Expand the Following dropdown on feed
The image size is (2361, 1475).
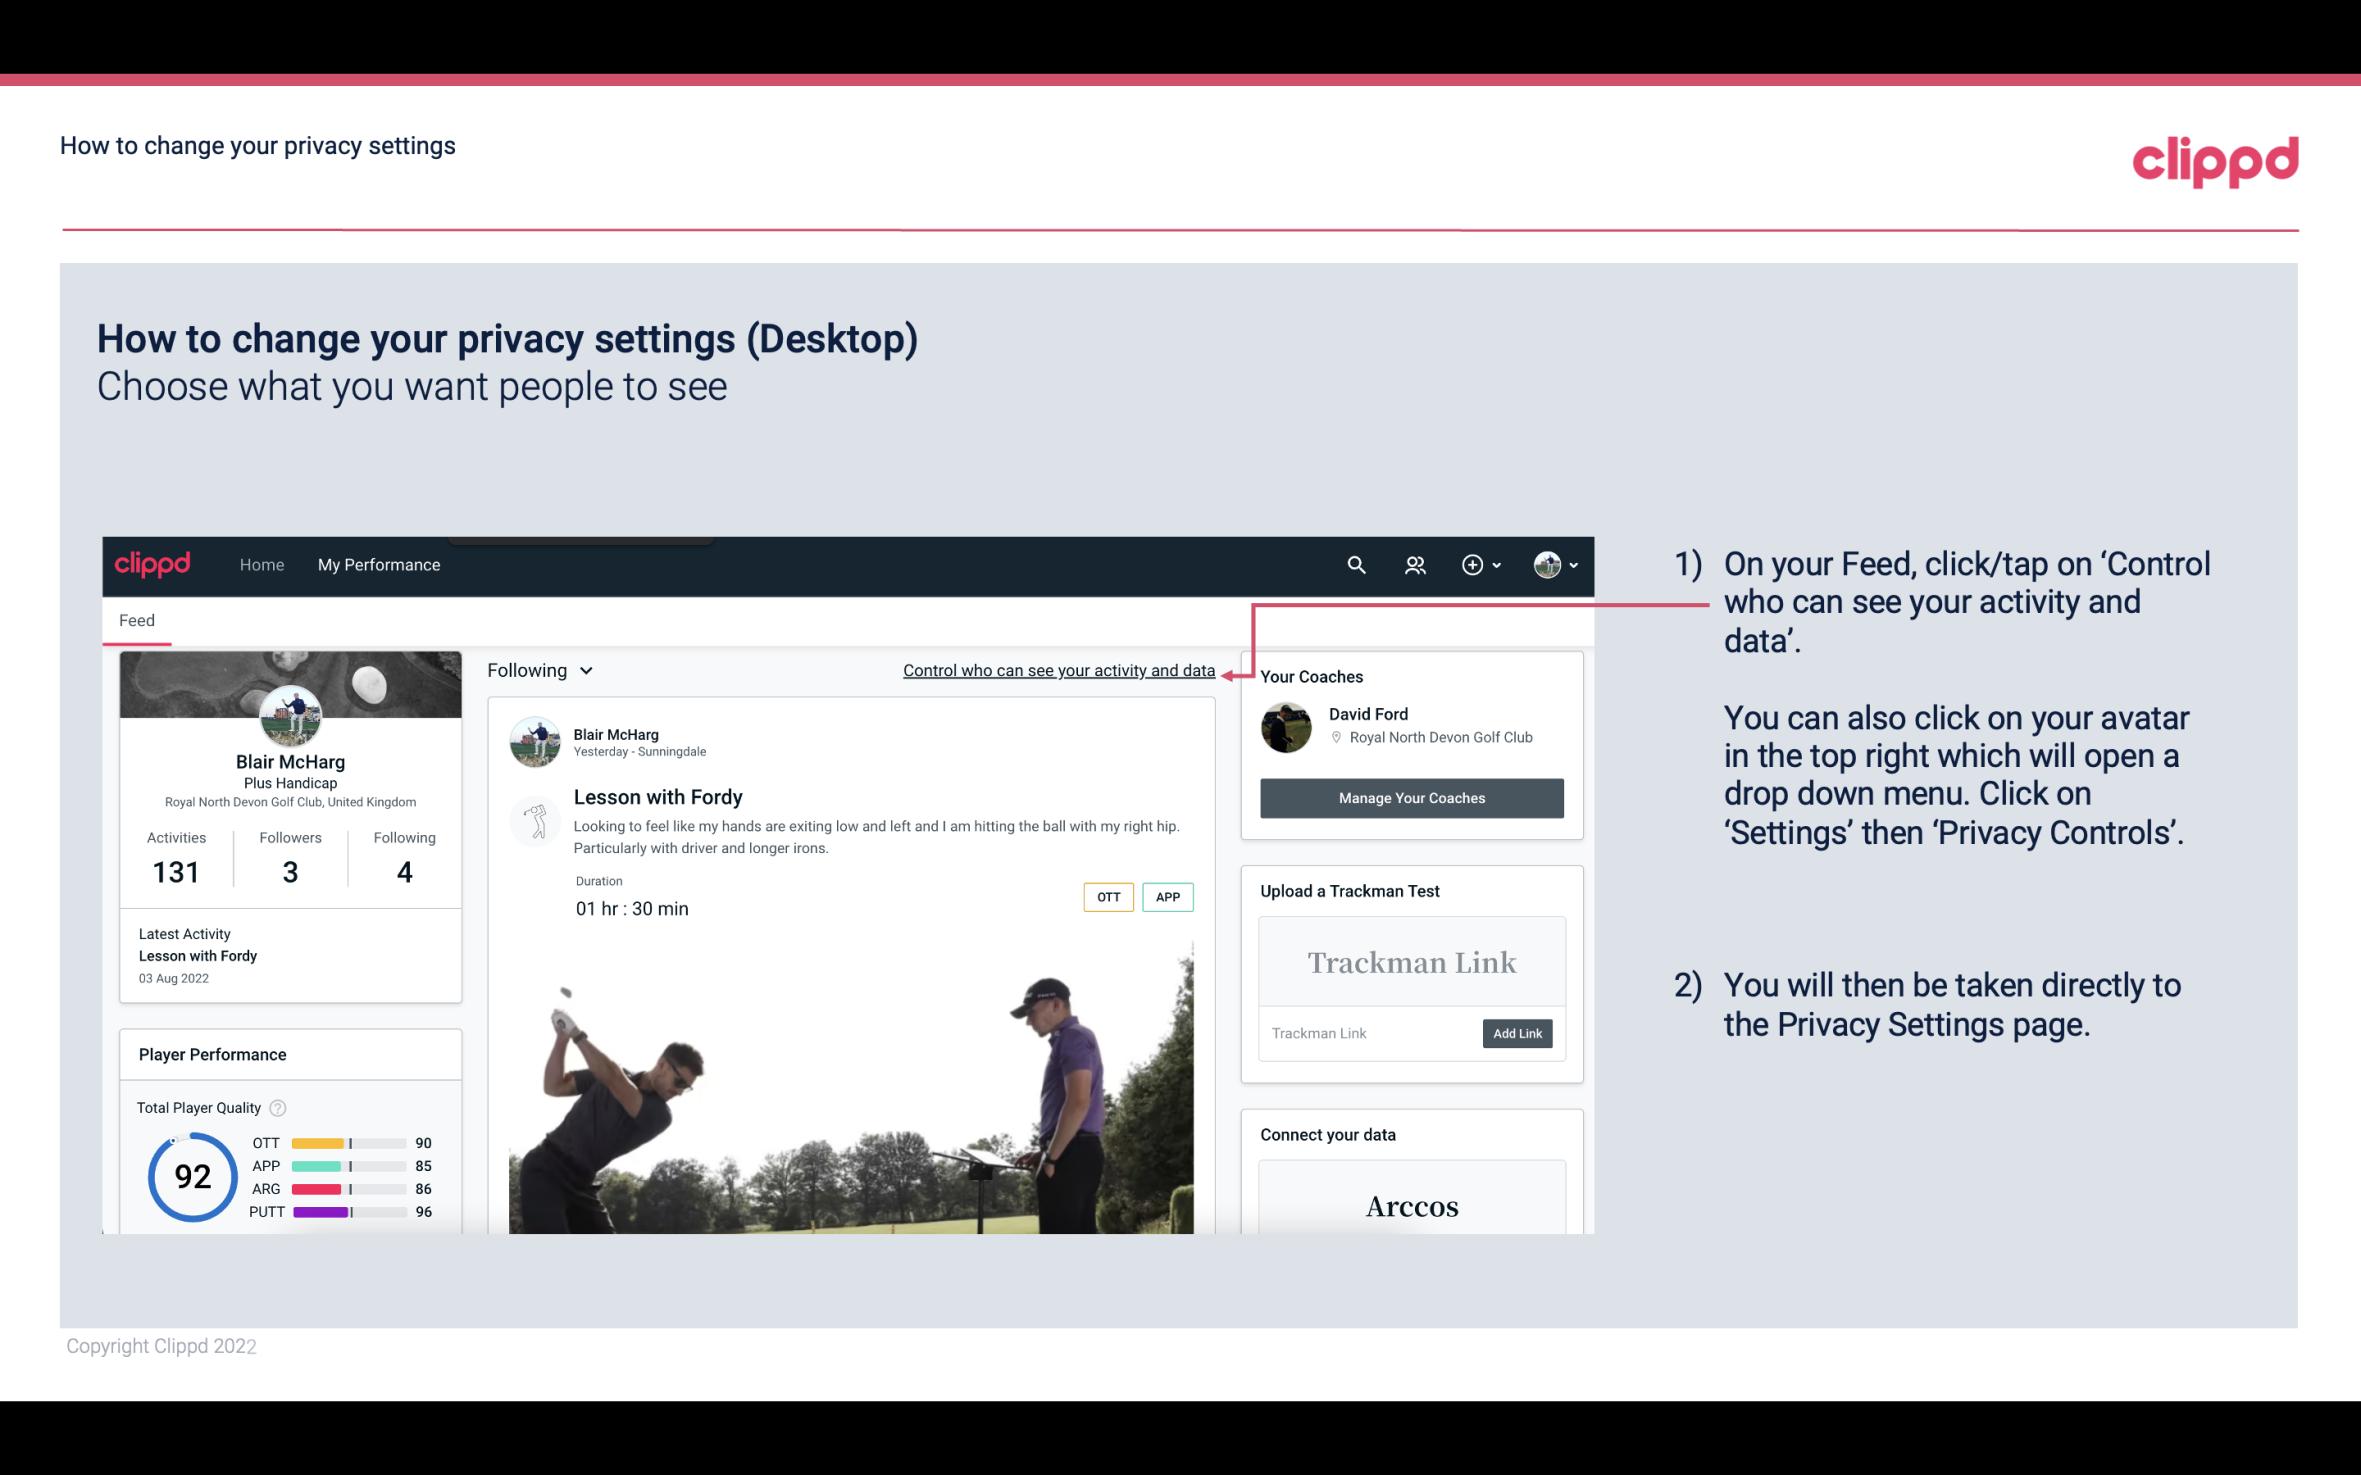(x=537, y=670)
